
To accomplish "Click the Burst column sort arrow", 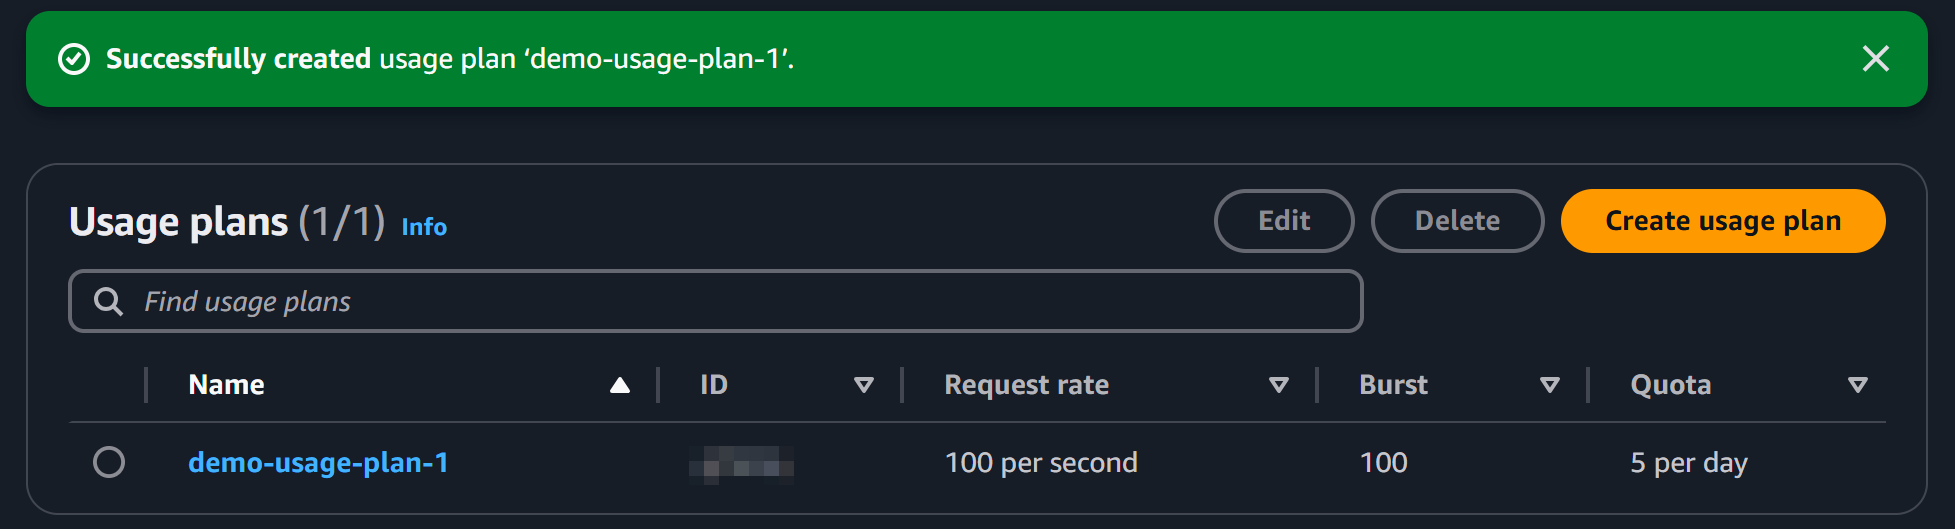I will pyautogui.click(x=1550, y=385).
